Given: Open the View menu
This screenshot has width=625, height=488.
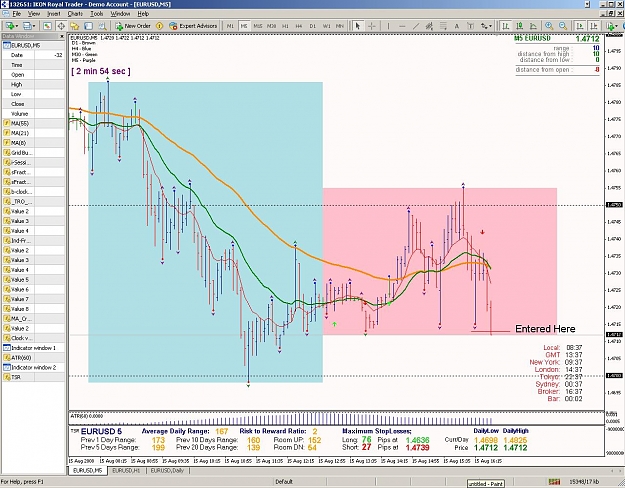Looking at the screenshot, I should (34, 14).
